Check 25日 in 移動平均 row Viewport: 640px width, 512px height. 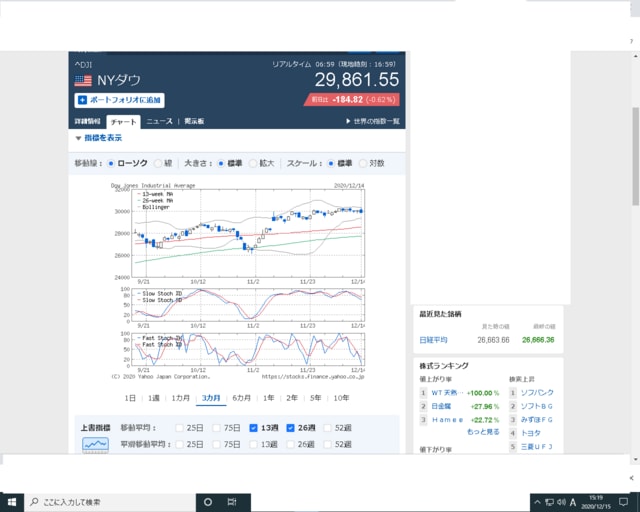coord(179,428)
